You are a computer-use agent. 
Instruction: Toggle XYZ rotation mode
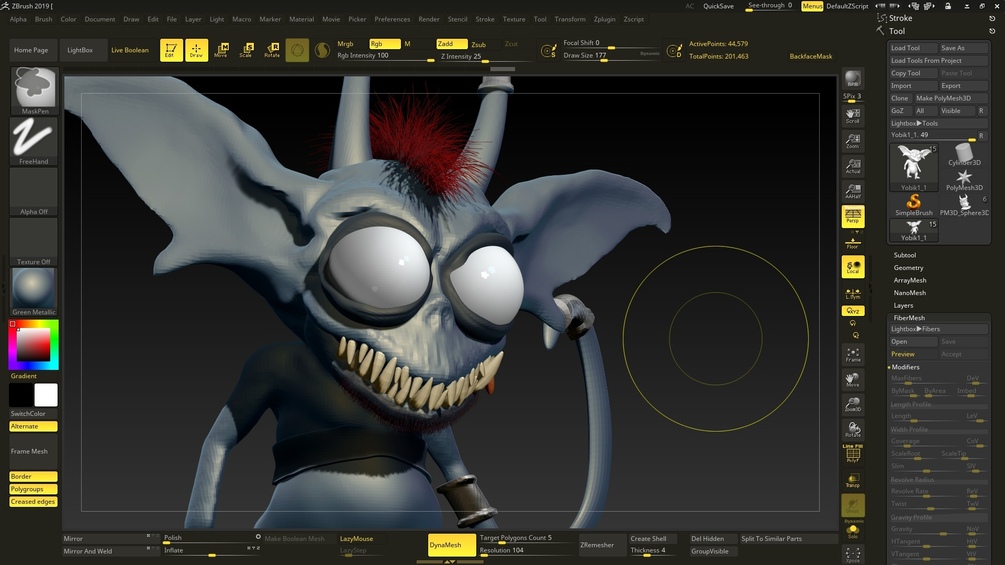pos(853,311)
